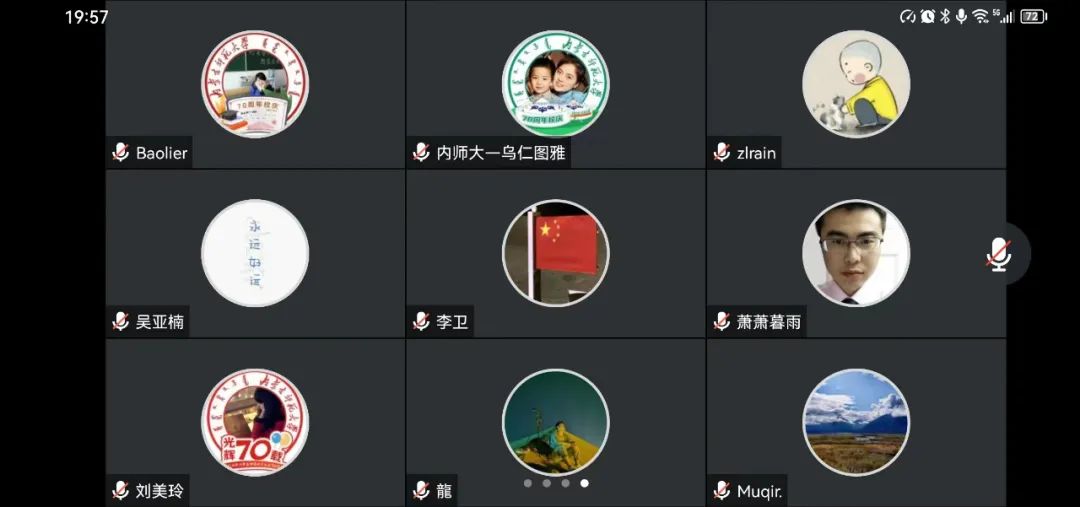The image size is (1080, 507).
Task: Click muted mic icon beside zlrain
Action: 722,152
